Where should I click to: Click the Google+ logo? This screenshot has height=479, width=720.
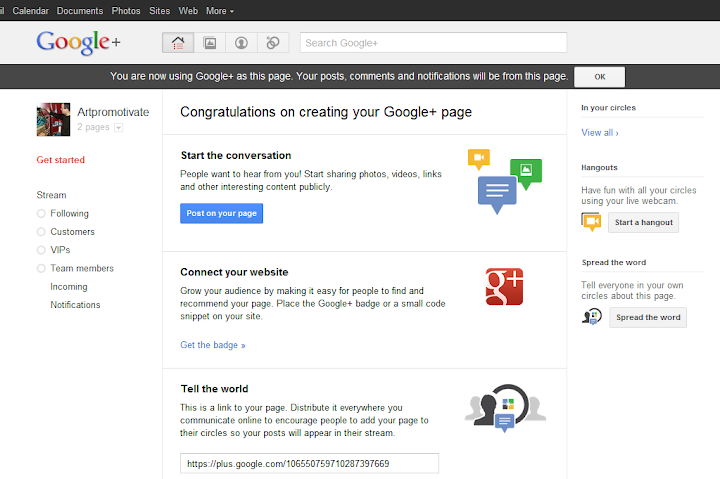click(79, 42)
